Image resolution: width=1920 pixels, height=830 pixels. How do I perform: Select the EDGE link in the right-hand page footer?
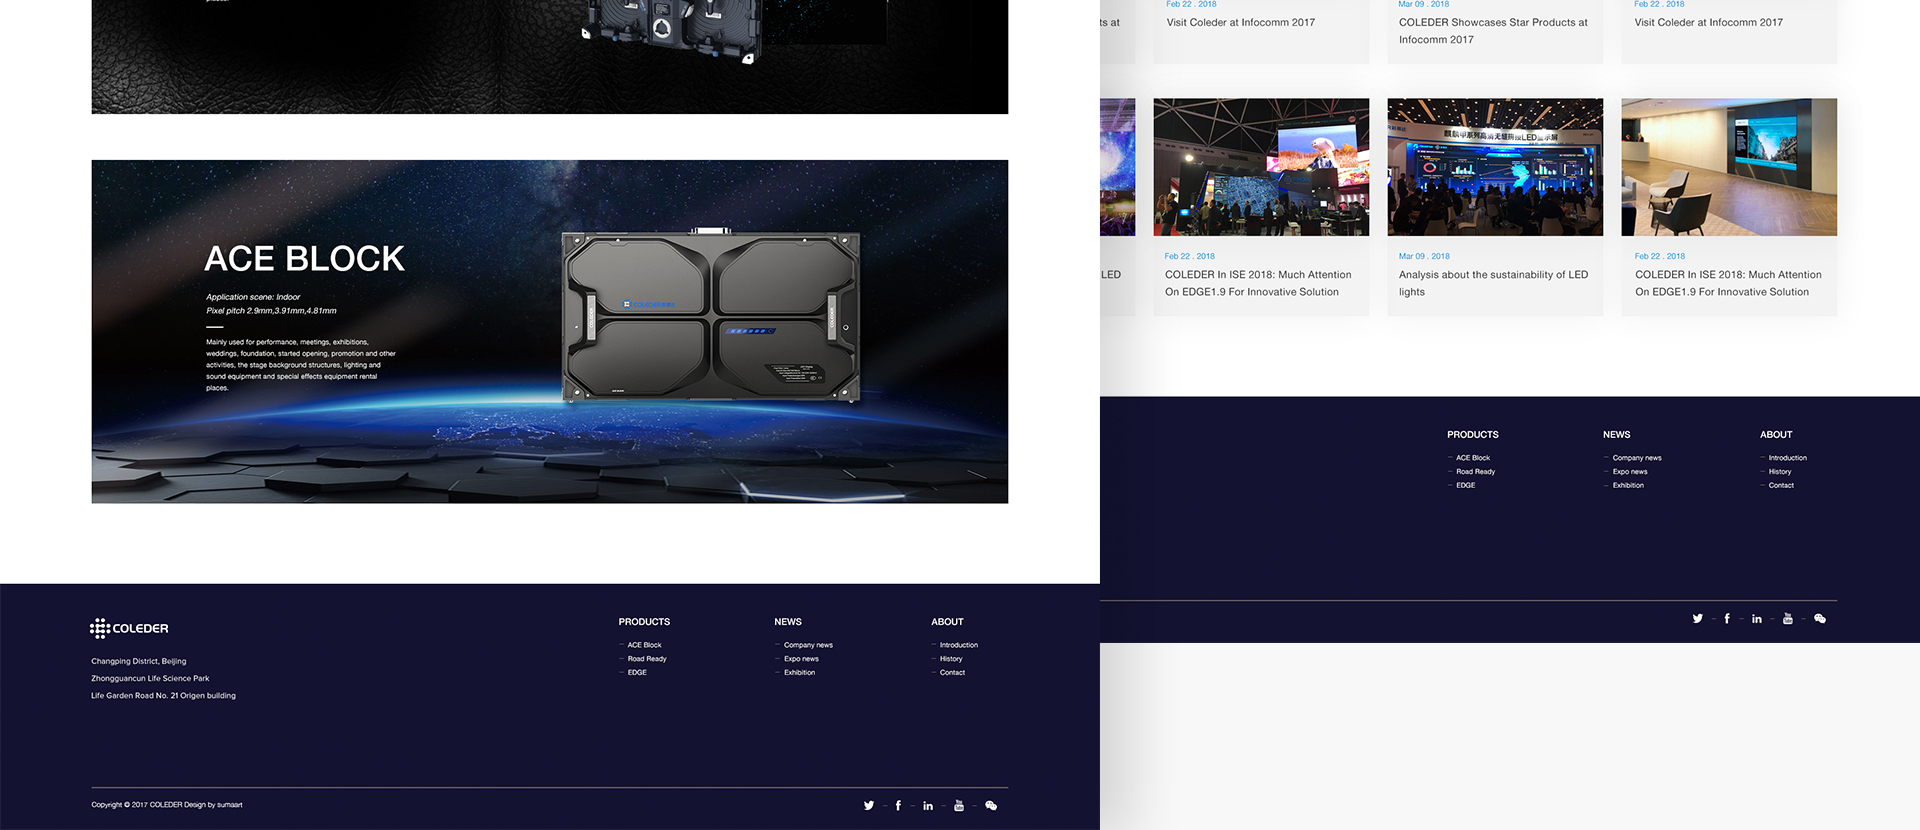tap(1465, 486)
